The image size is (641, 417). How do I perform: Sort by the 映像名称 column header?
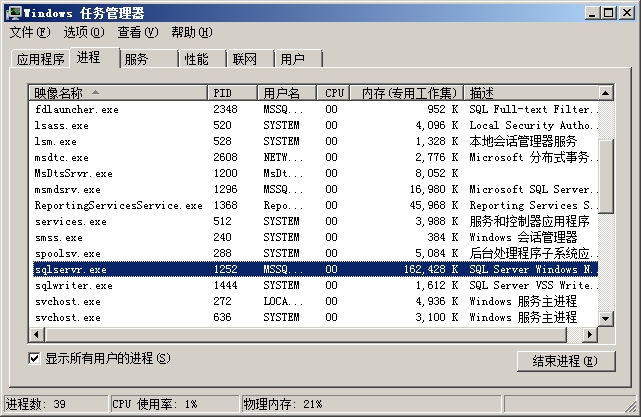pyautogui.click(x=118, y=93)
